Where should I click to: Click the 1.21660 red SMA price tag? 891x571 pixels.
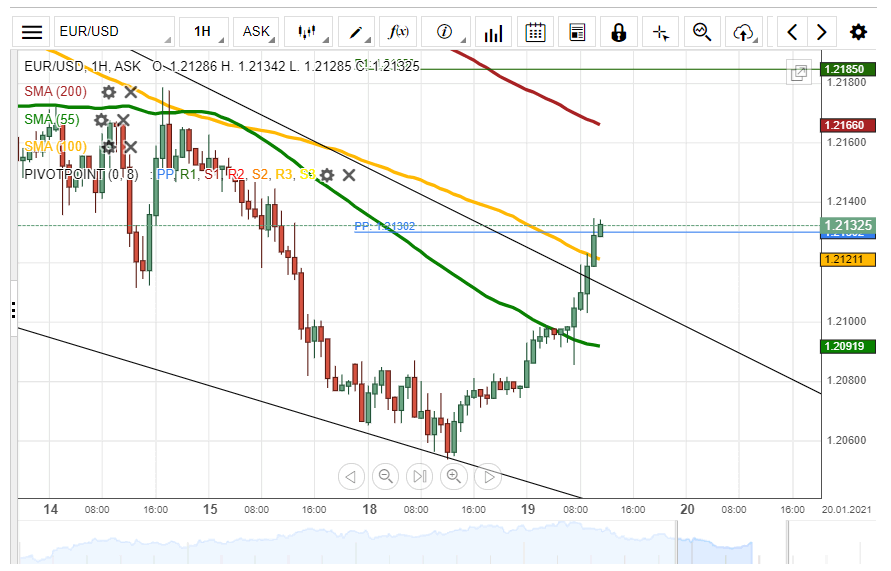848,125
